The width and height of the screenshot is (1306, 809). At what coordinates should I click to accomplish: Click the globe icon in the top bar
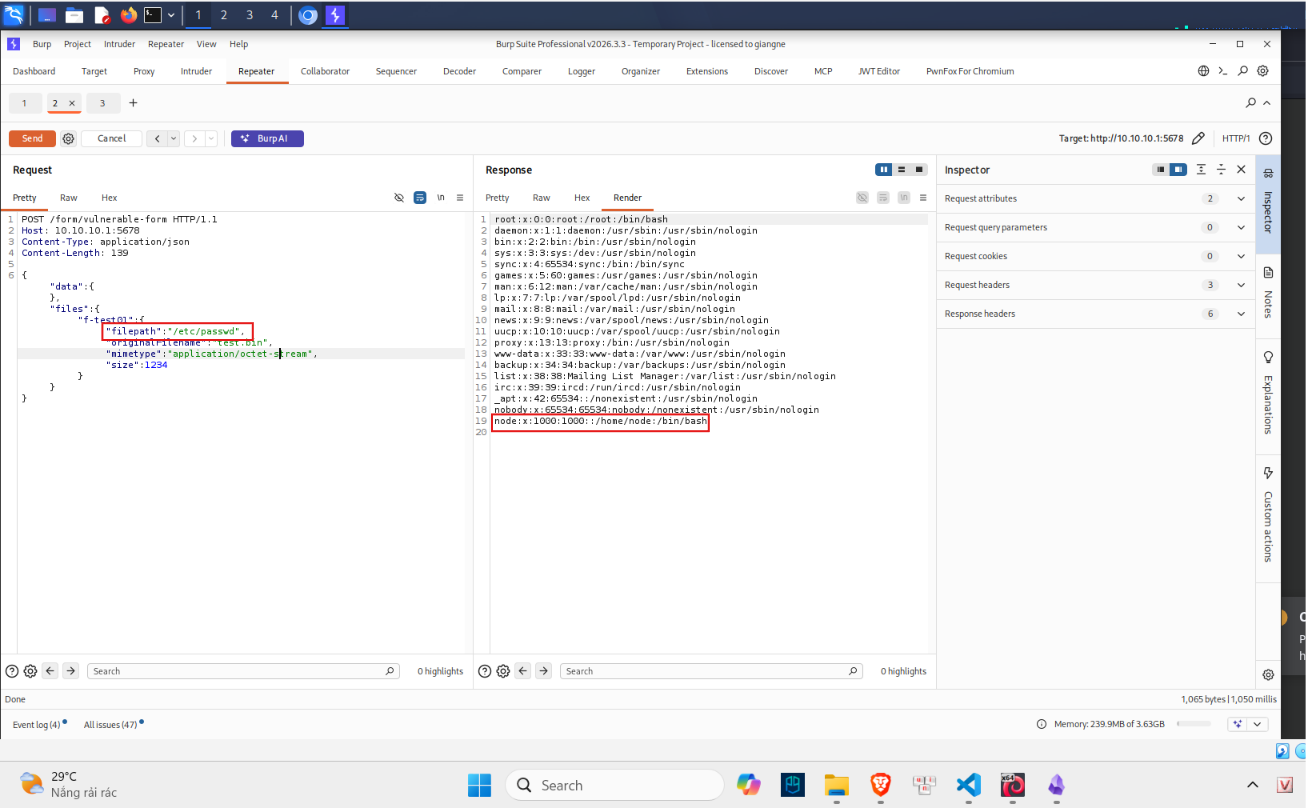point(1204,71)
